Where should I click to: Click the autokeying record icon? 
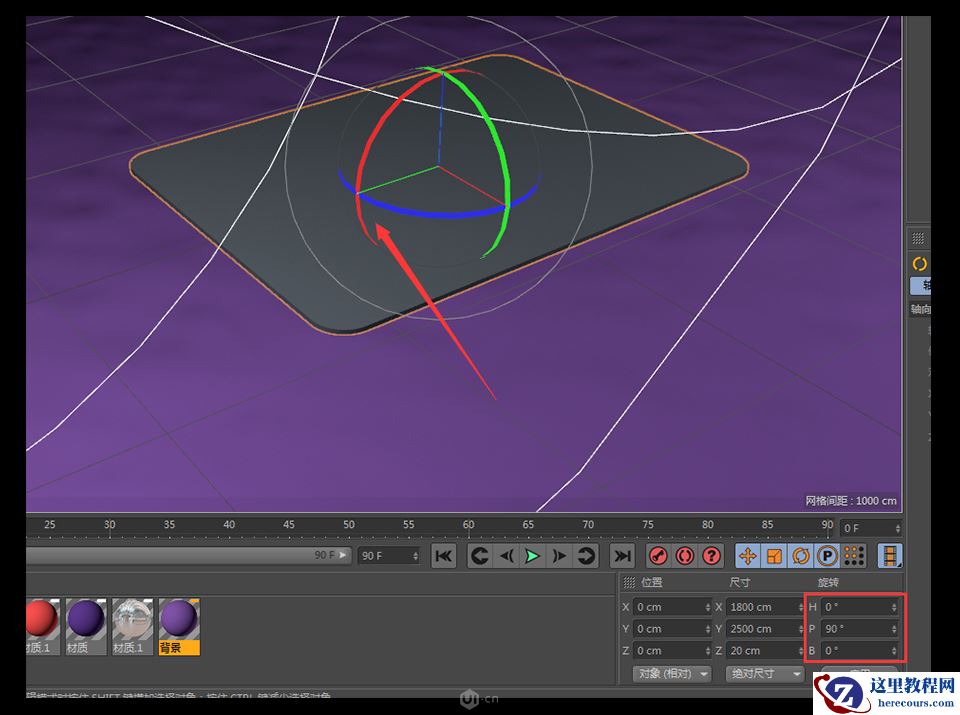tap(686, 556)
